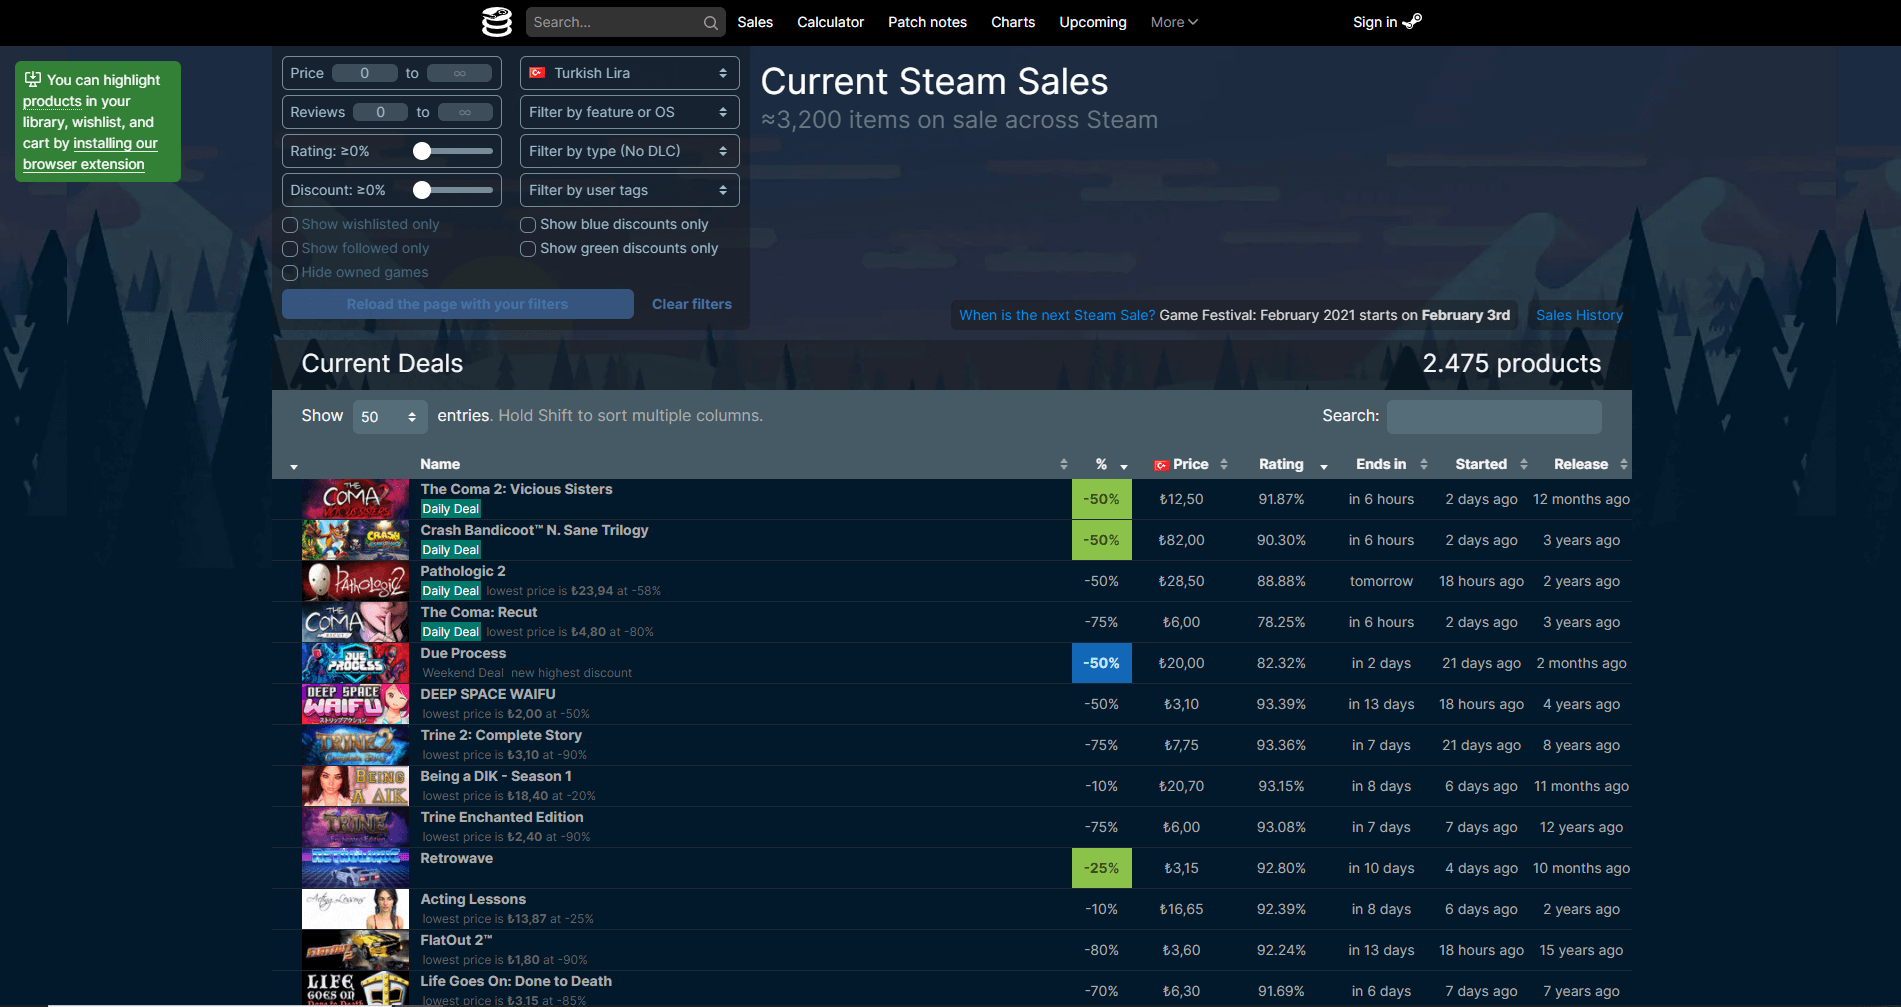The width and height of the screenshot is (1901, 1007).
Task: Sort by discount percent column arrow
Action: [x=1124, y=466]
